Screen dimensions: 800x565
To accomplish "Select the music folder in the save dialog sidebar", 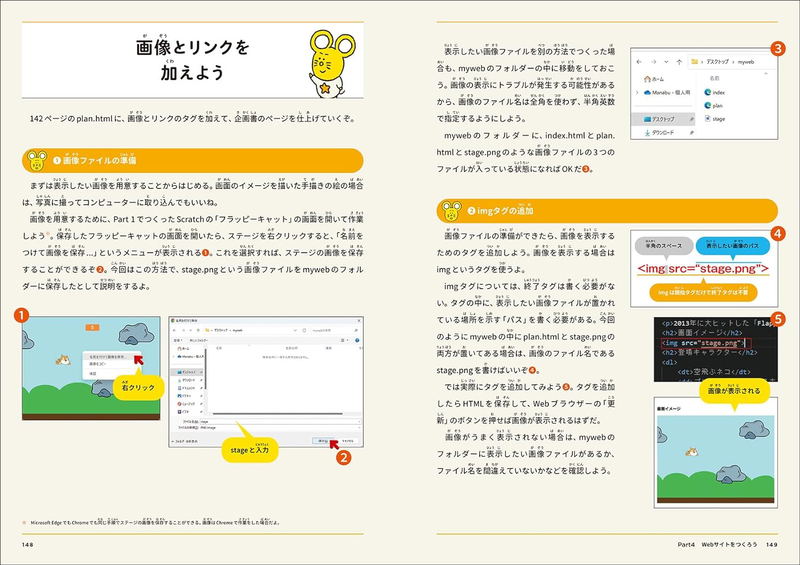I will pos(186,404).
